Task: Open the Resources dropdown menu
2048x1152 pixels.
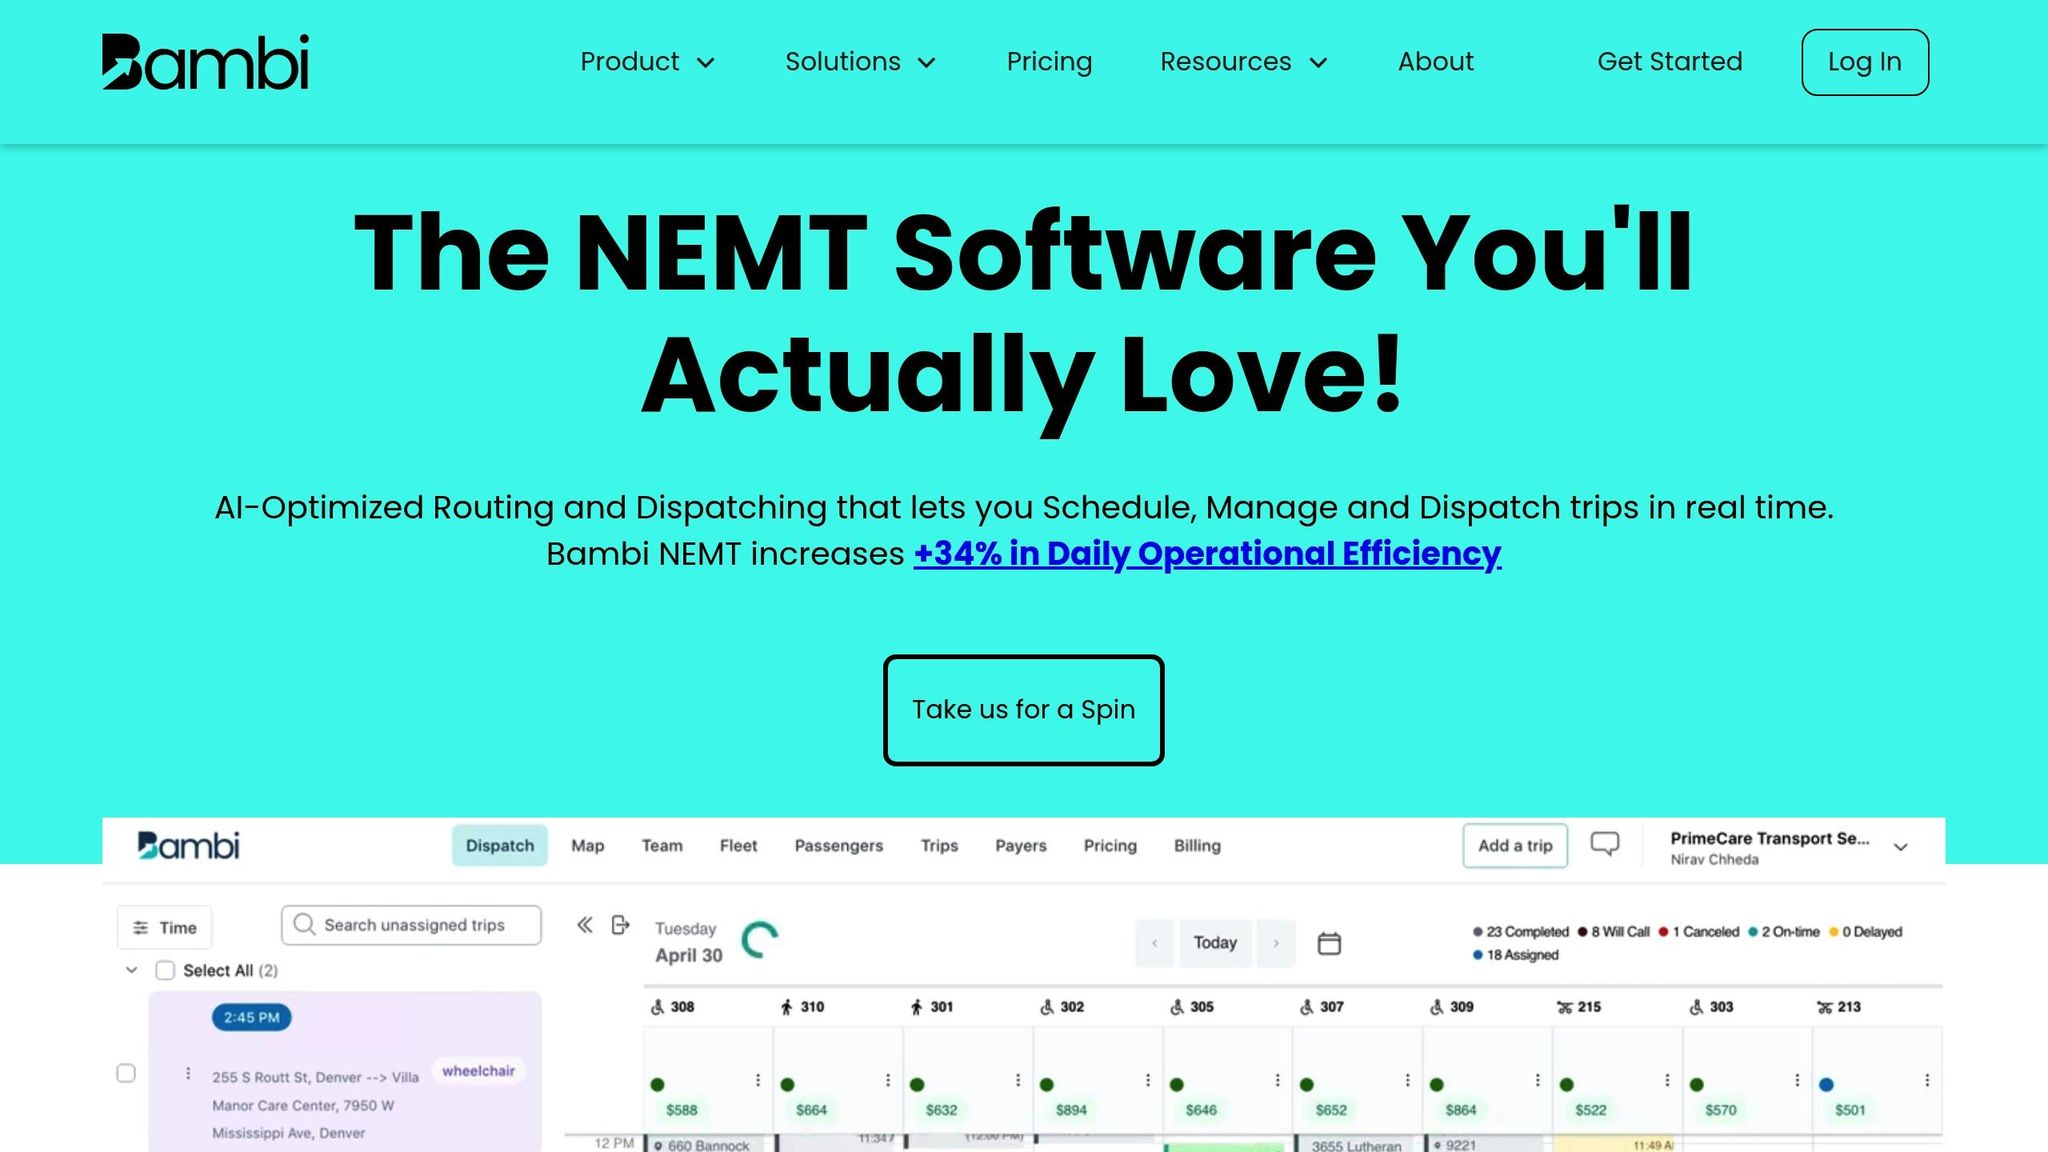Action: [1244, 62]
